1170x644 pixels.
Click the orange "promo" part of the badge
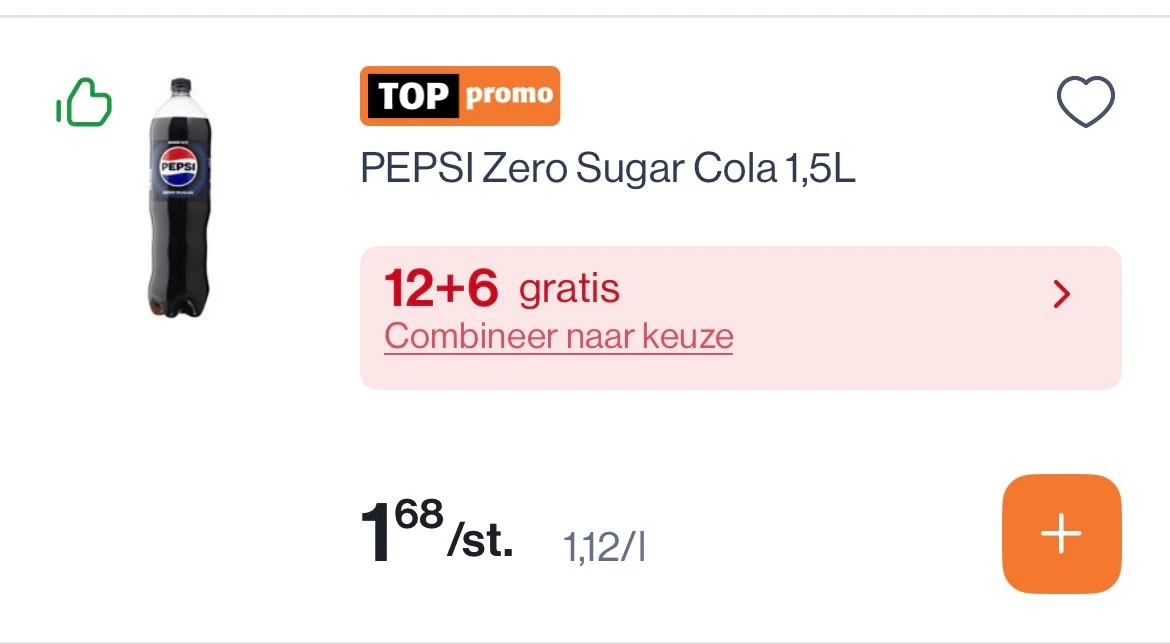(x=509, y=96)
